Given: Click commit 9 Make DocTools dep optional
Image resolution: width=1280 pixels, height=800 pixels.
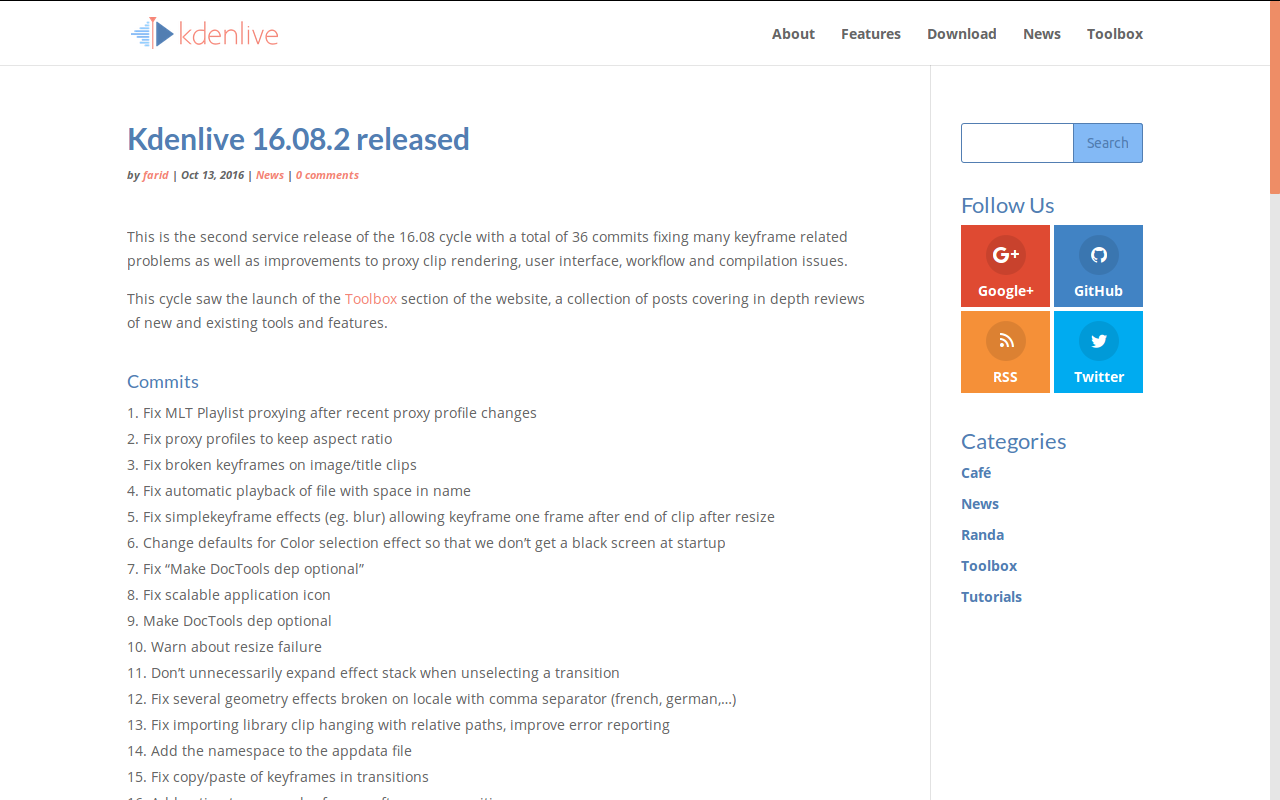Looking at the screenshot, I should (229, 621).
